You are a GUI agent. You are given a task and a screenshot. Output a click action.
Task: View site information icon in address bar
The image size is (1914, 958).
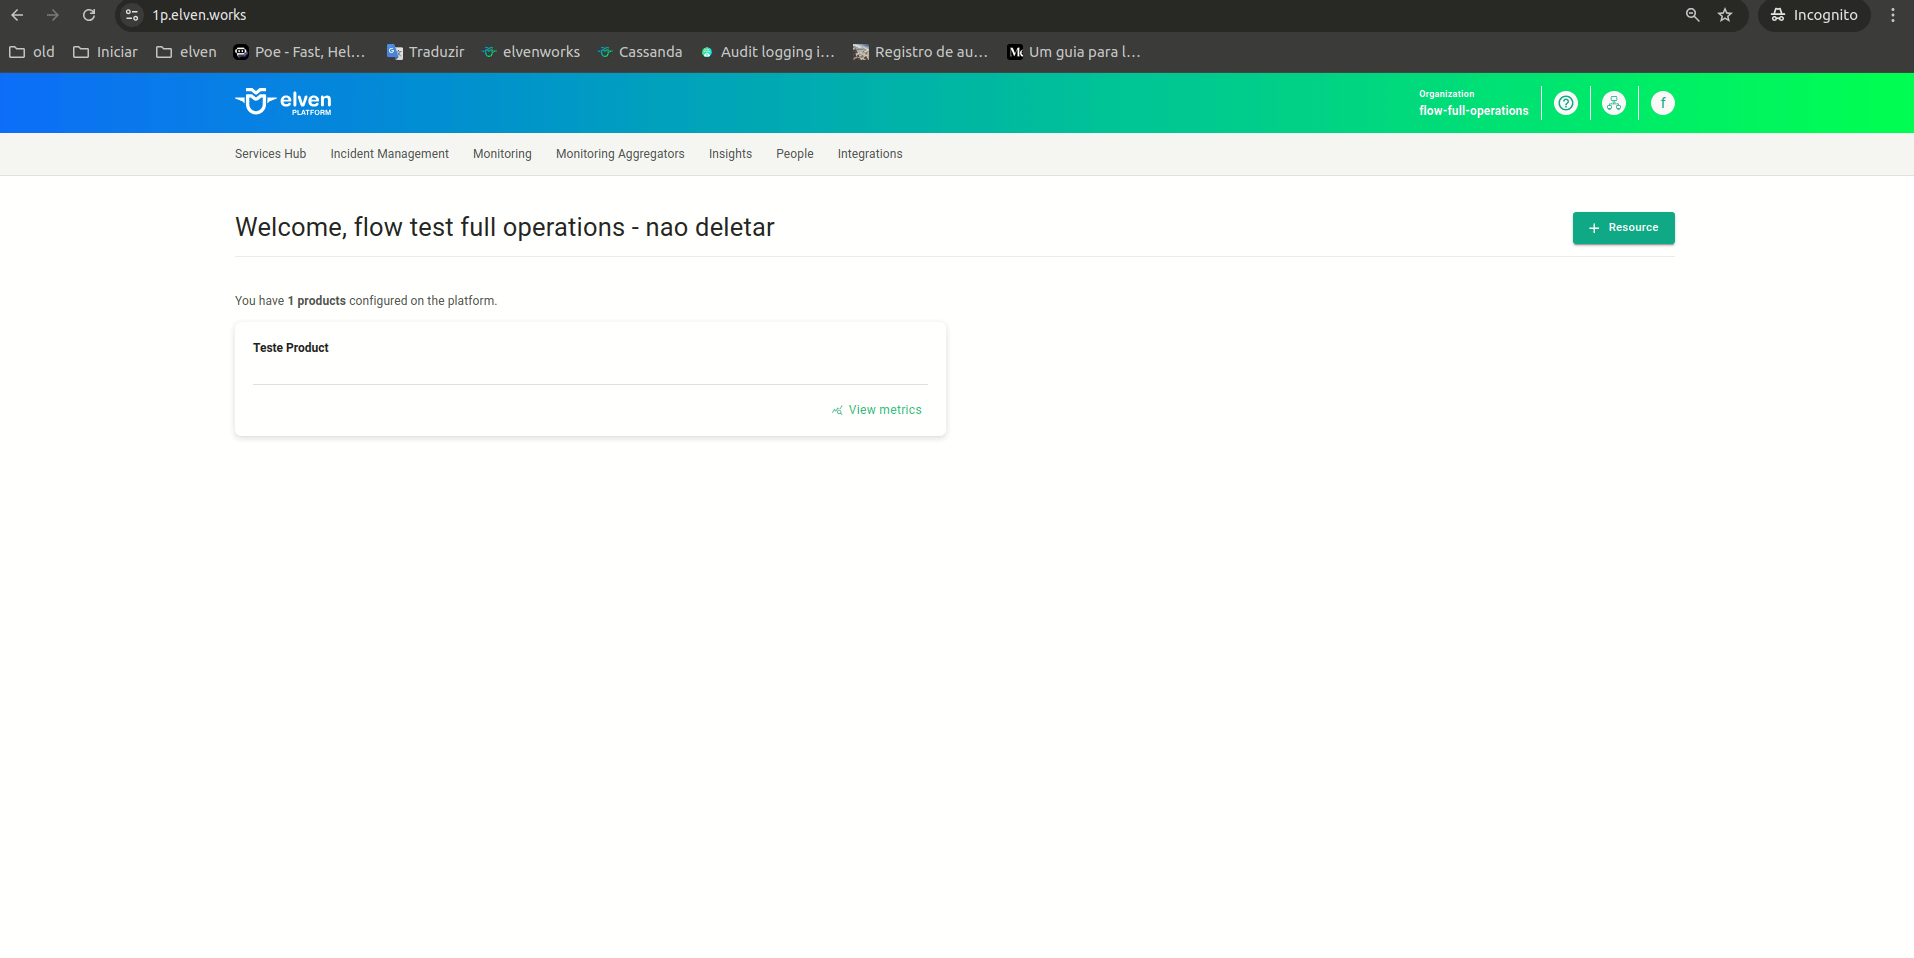[132, 15]
